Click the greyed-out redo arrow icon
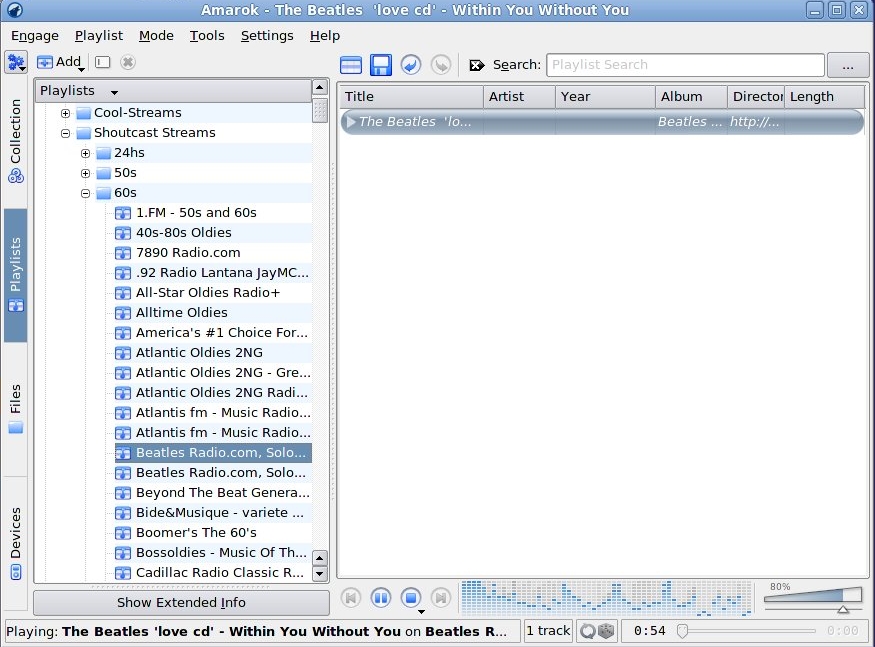The image size is (875, 647). pos(441,65)
